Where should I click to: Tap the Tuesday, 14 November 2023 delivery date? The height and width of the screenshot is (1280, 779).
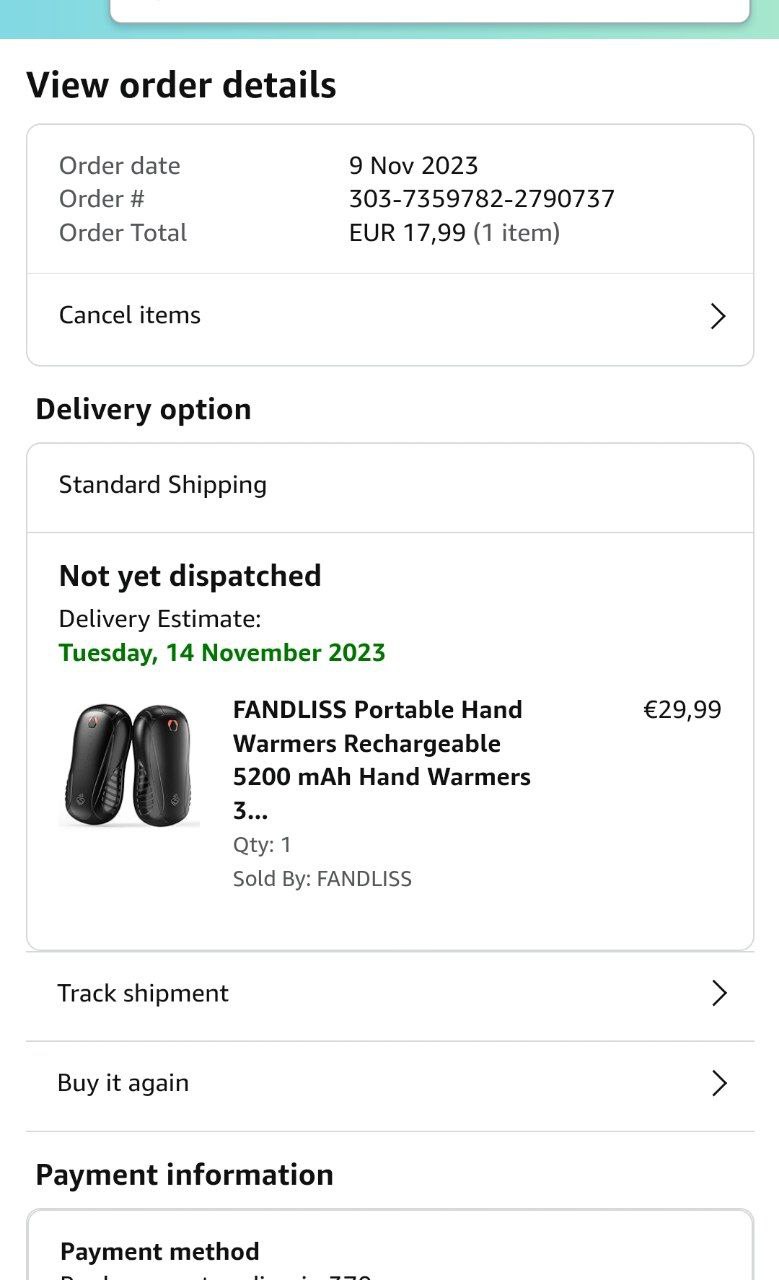222,653
